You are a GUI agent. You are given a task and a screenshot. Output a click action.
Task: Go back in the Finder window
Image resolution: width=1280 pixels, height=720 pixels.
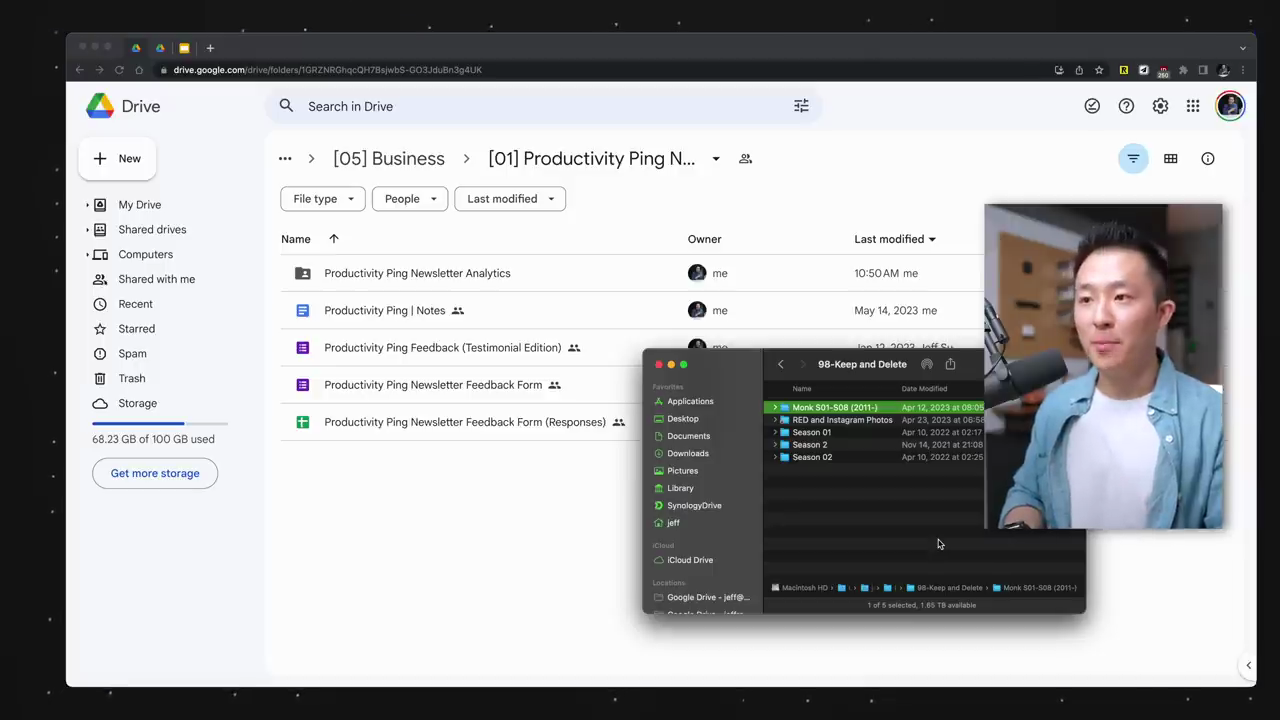point(781,364)
